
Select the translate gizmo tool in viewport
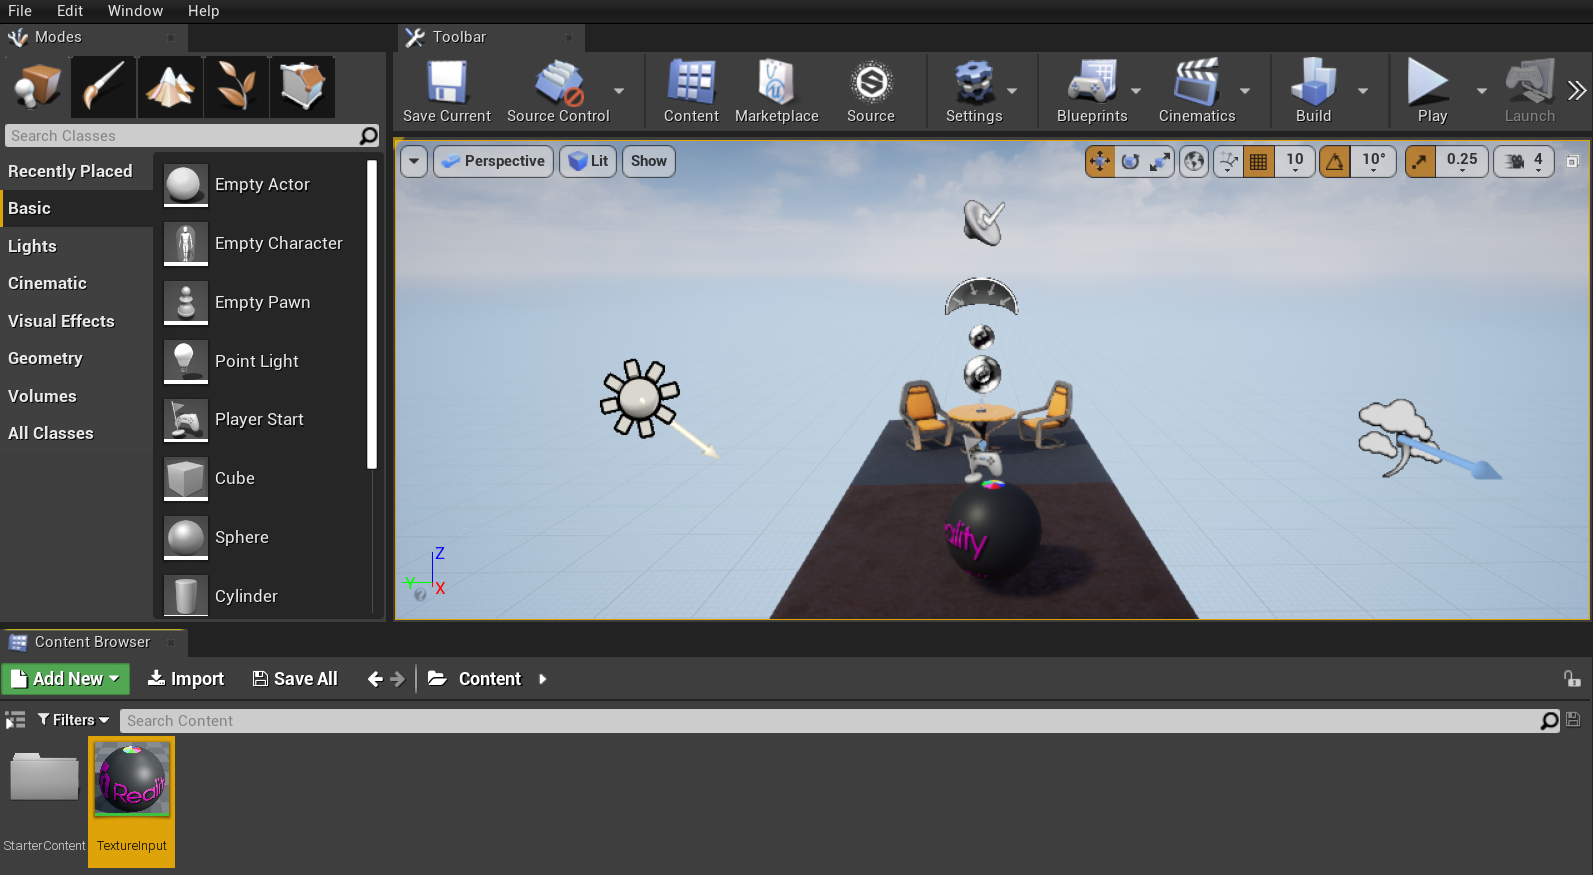[1100, 161]
